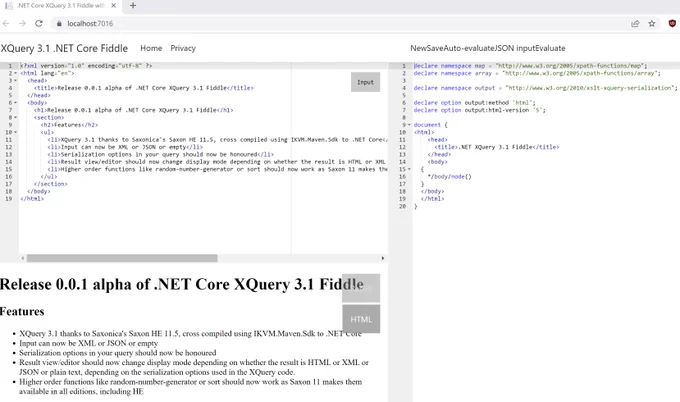Click the title element on input line 4

click(x=144, y=88)
